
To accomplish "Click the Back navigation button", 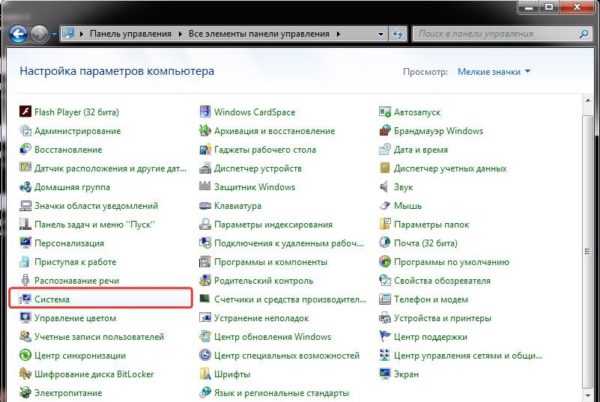I will 18,34.
